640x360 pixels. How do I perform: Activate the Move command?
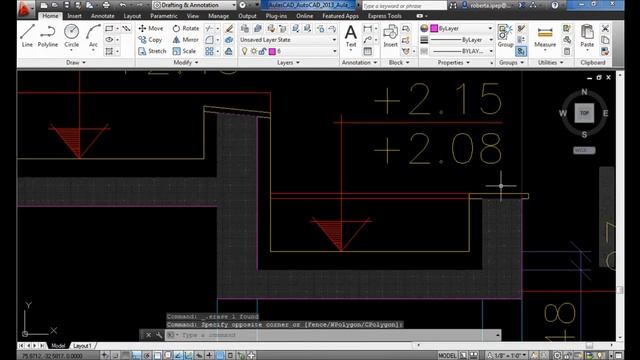pos(151,28)
